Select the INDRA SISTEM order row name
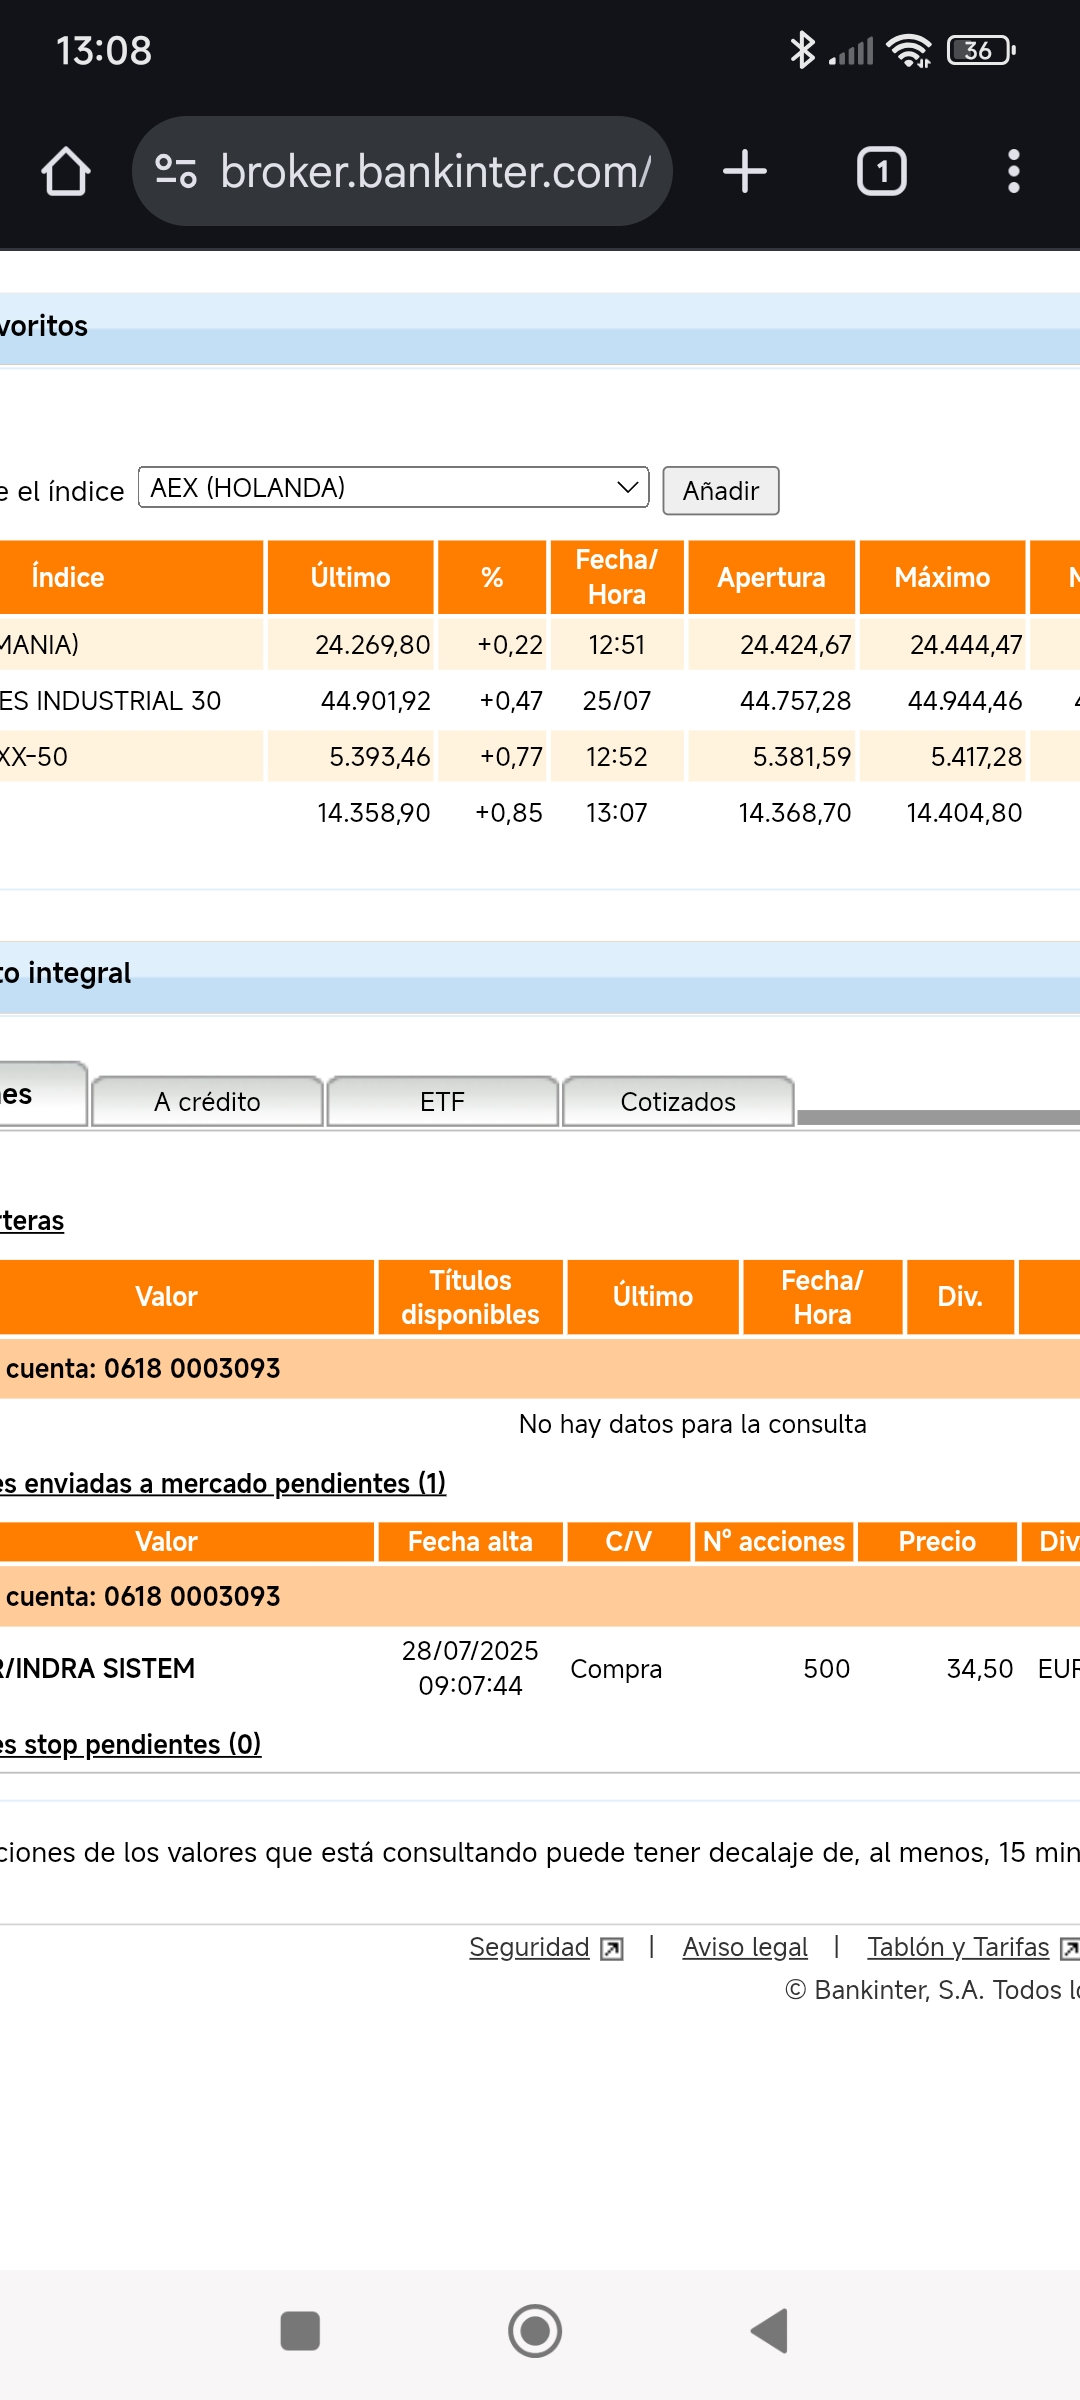This screenshot has width=1080, height=2400. (98, 1668)
